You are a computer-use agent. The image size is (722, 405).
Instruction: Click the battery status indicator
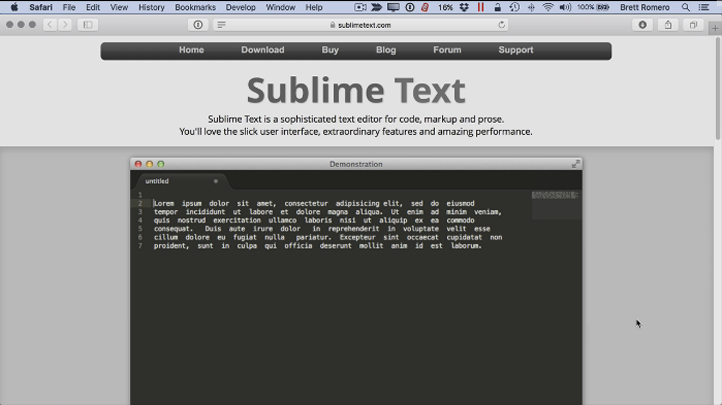(x=593, y=7)
